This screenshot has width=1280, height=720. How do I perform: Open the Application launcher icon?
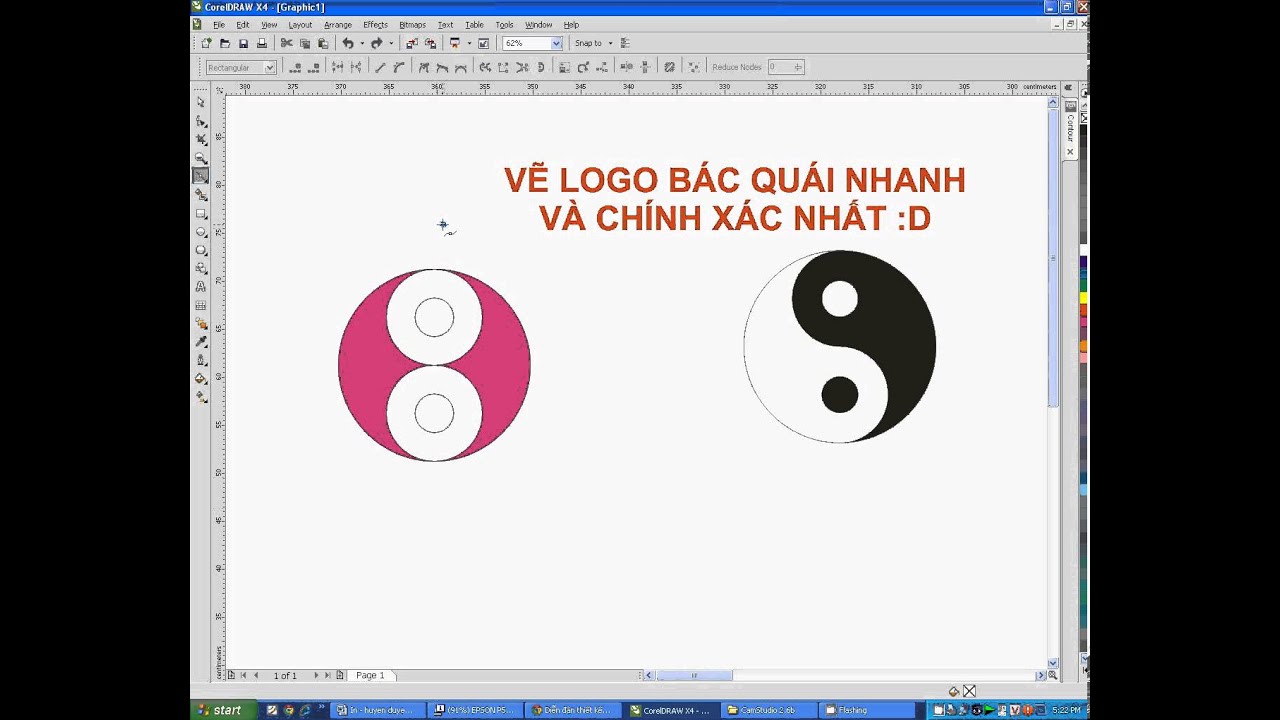click(x=455, y=43)
